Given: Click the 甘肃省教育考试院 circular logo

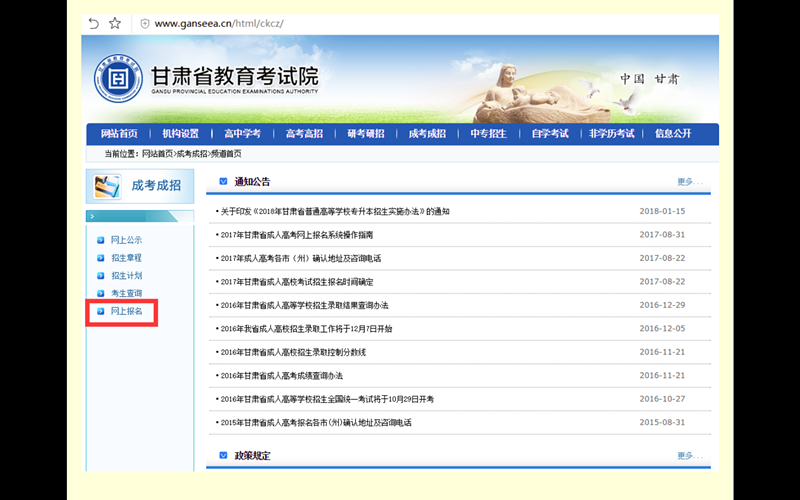Looking at the screenshot, I should [119, 78].
